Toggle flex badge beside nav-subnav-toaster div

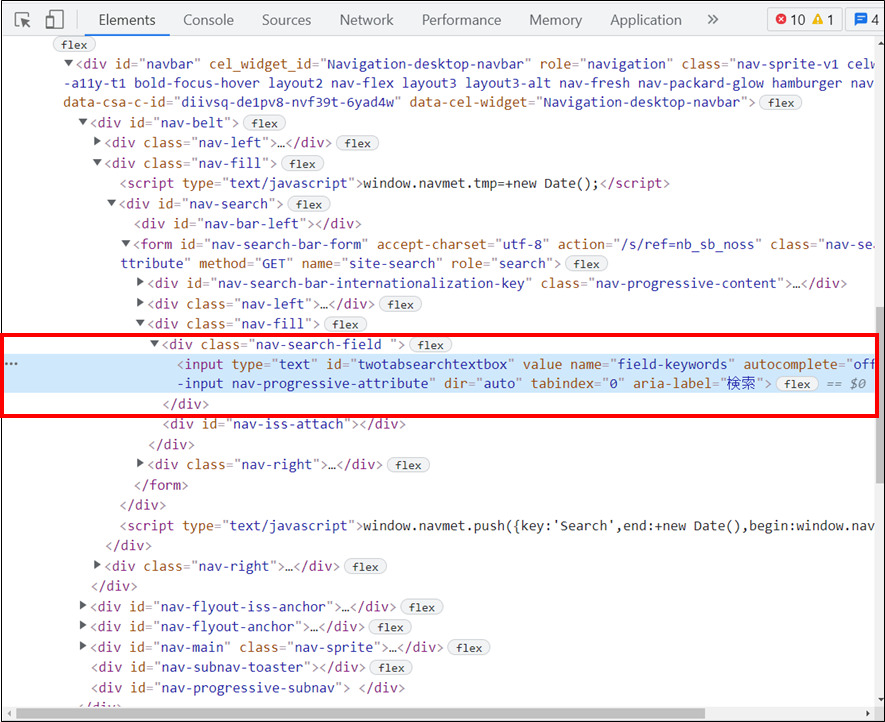(x=391, y=668)
